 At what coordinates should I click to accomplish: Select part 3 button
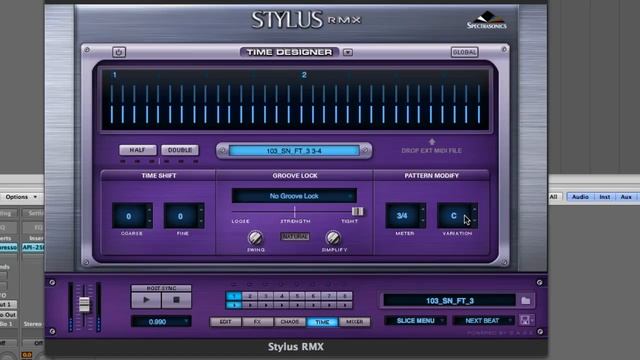[266, 296]
